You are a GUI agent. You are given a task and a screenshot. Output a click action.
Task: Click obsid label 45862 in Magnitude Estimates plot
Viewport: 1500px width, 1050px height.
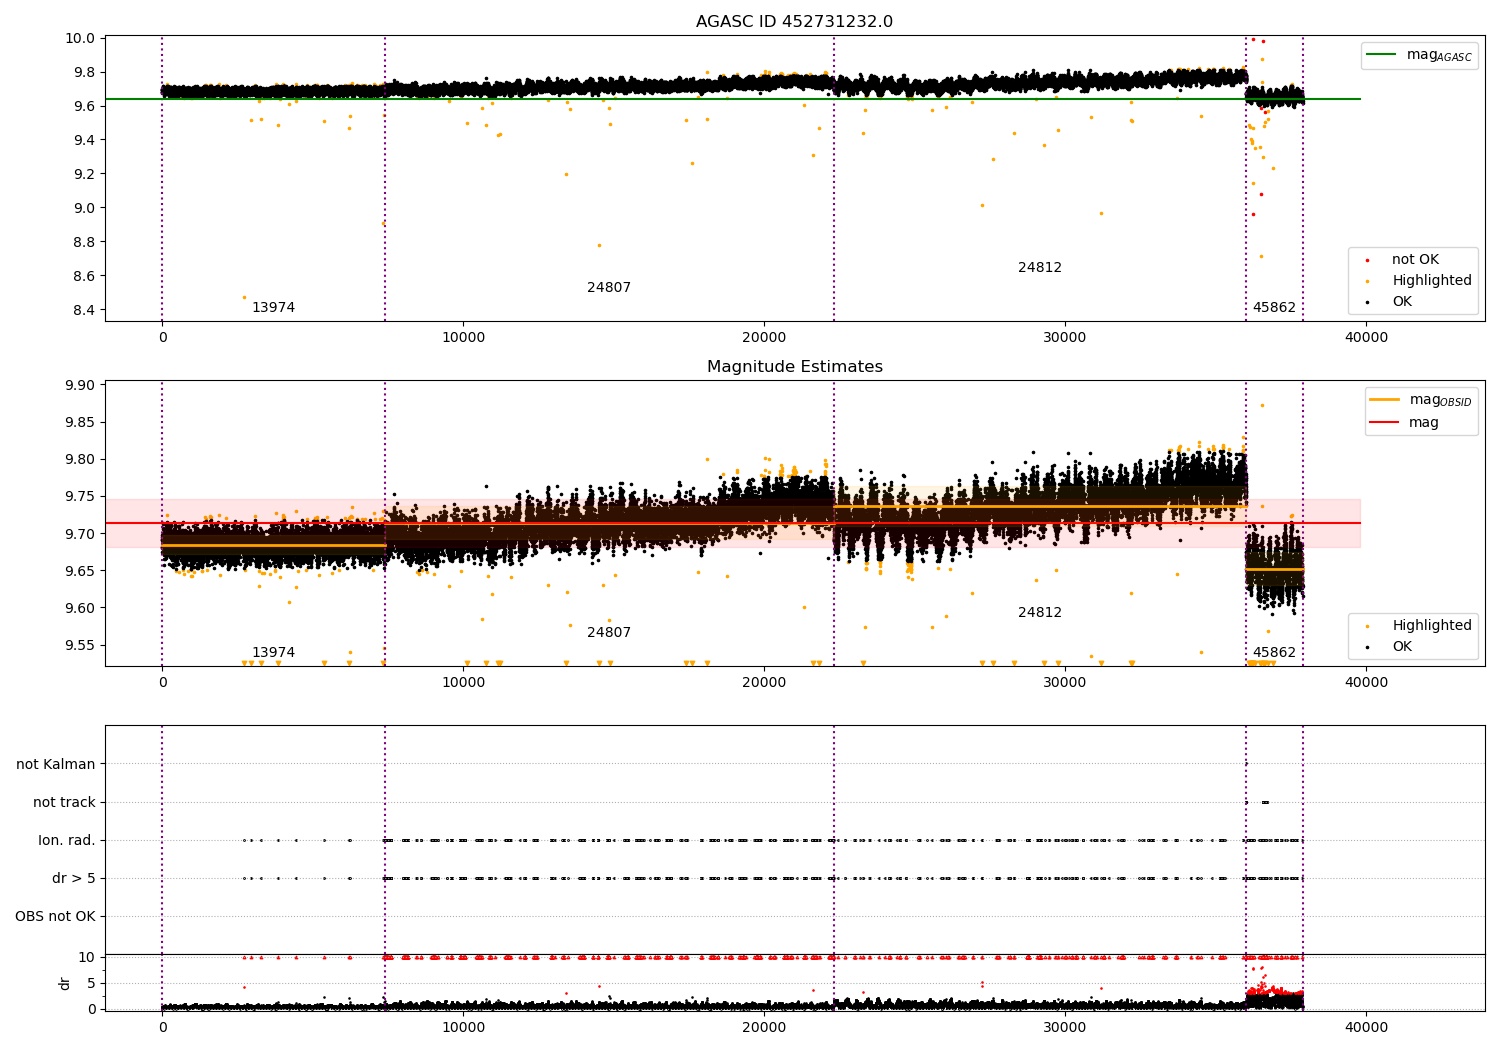pos(1274,652)
